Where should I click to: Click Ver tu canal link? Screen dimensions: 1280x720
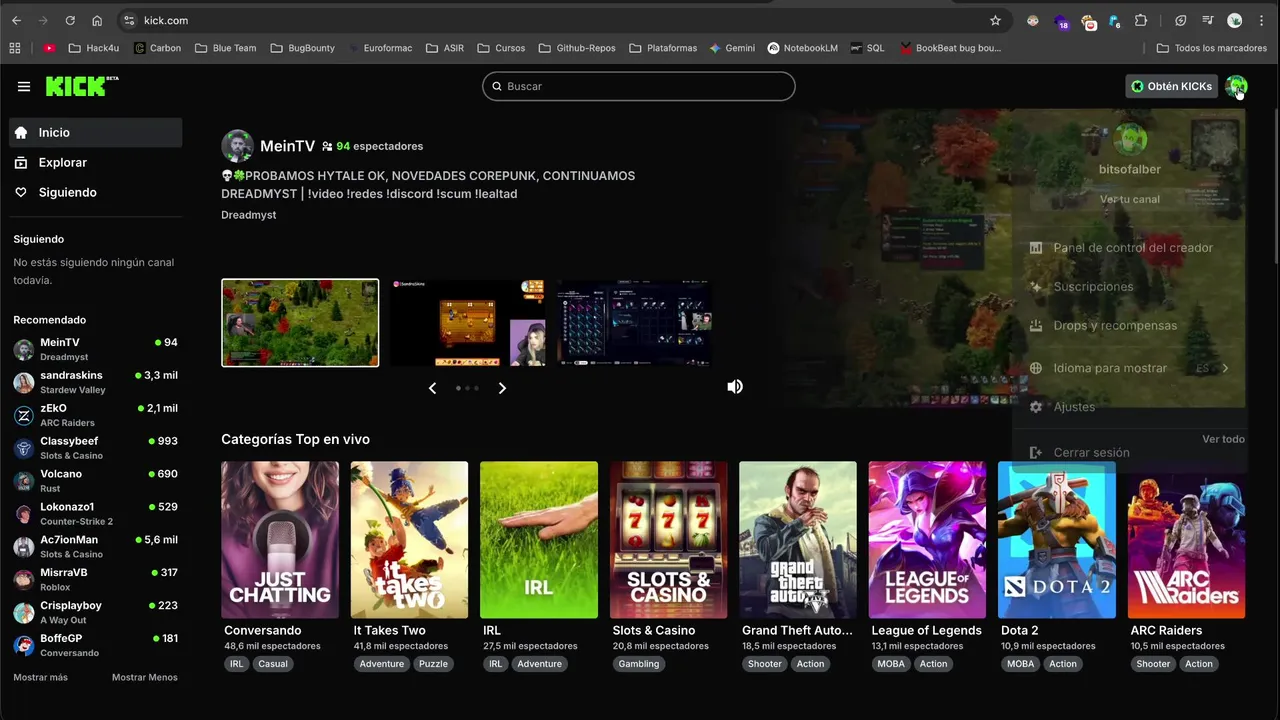(1130, 199)
